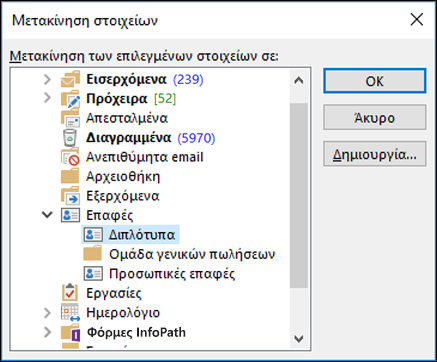Click the (239) unread count
Viewport: 437px width, 362px height.
188,79
